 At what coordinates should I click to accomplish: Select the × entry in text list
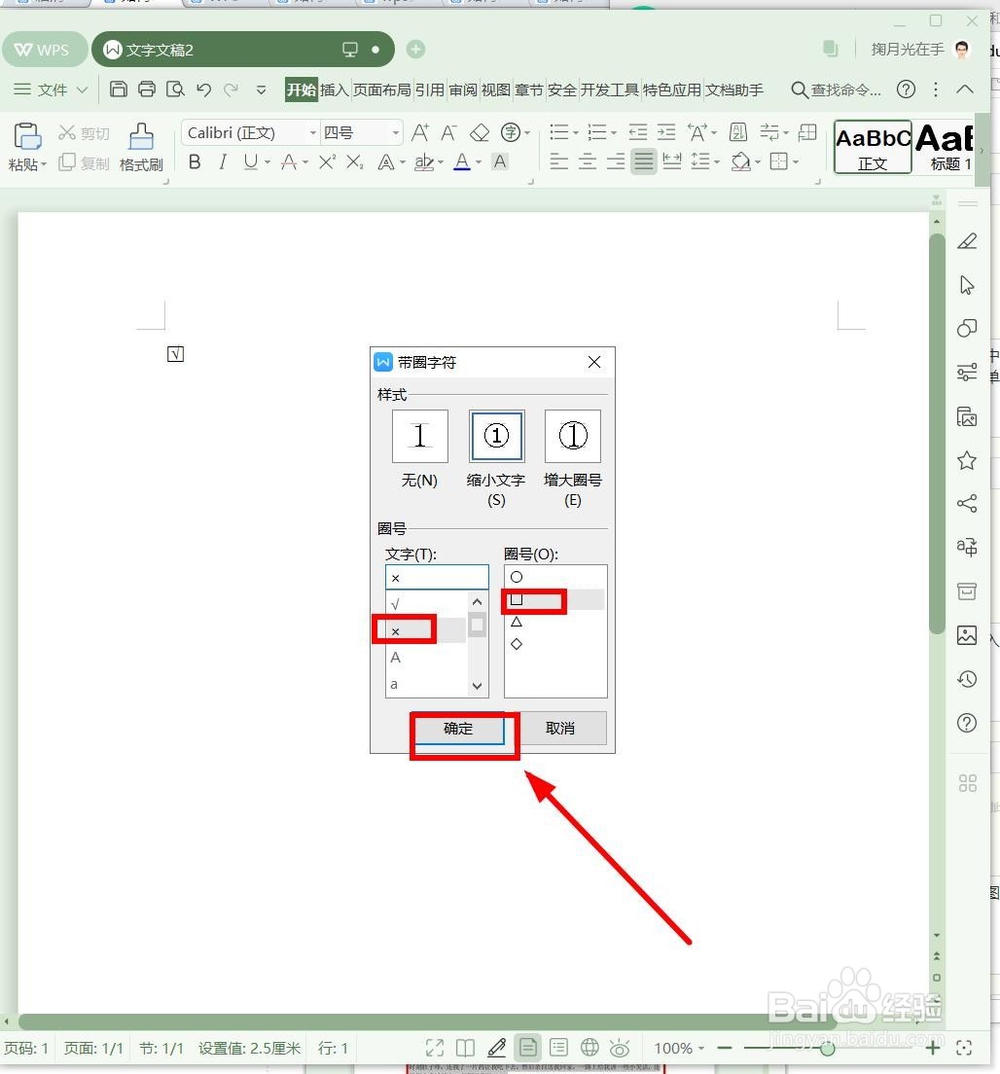click(425, 631)
